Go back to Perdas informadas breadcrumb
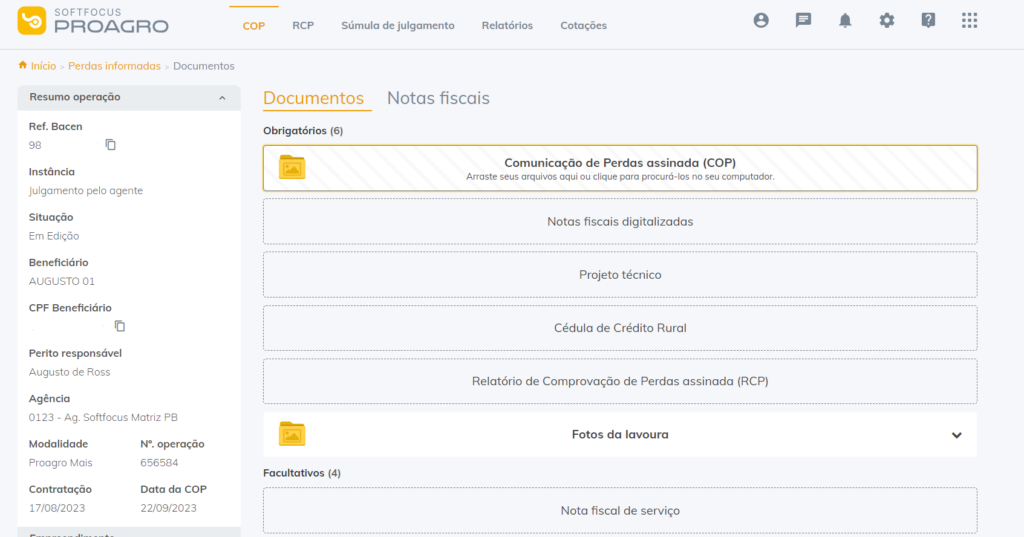The width and height of the screenshot is (1024, 537). coord(114,66)
